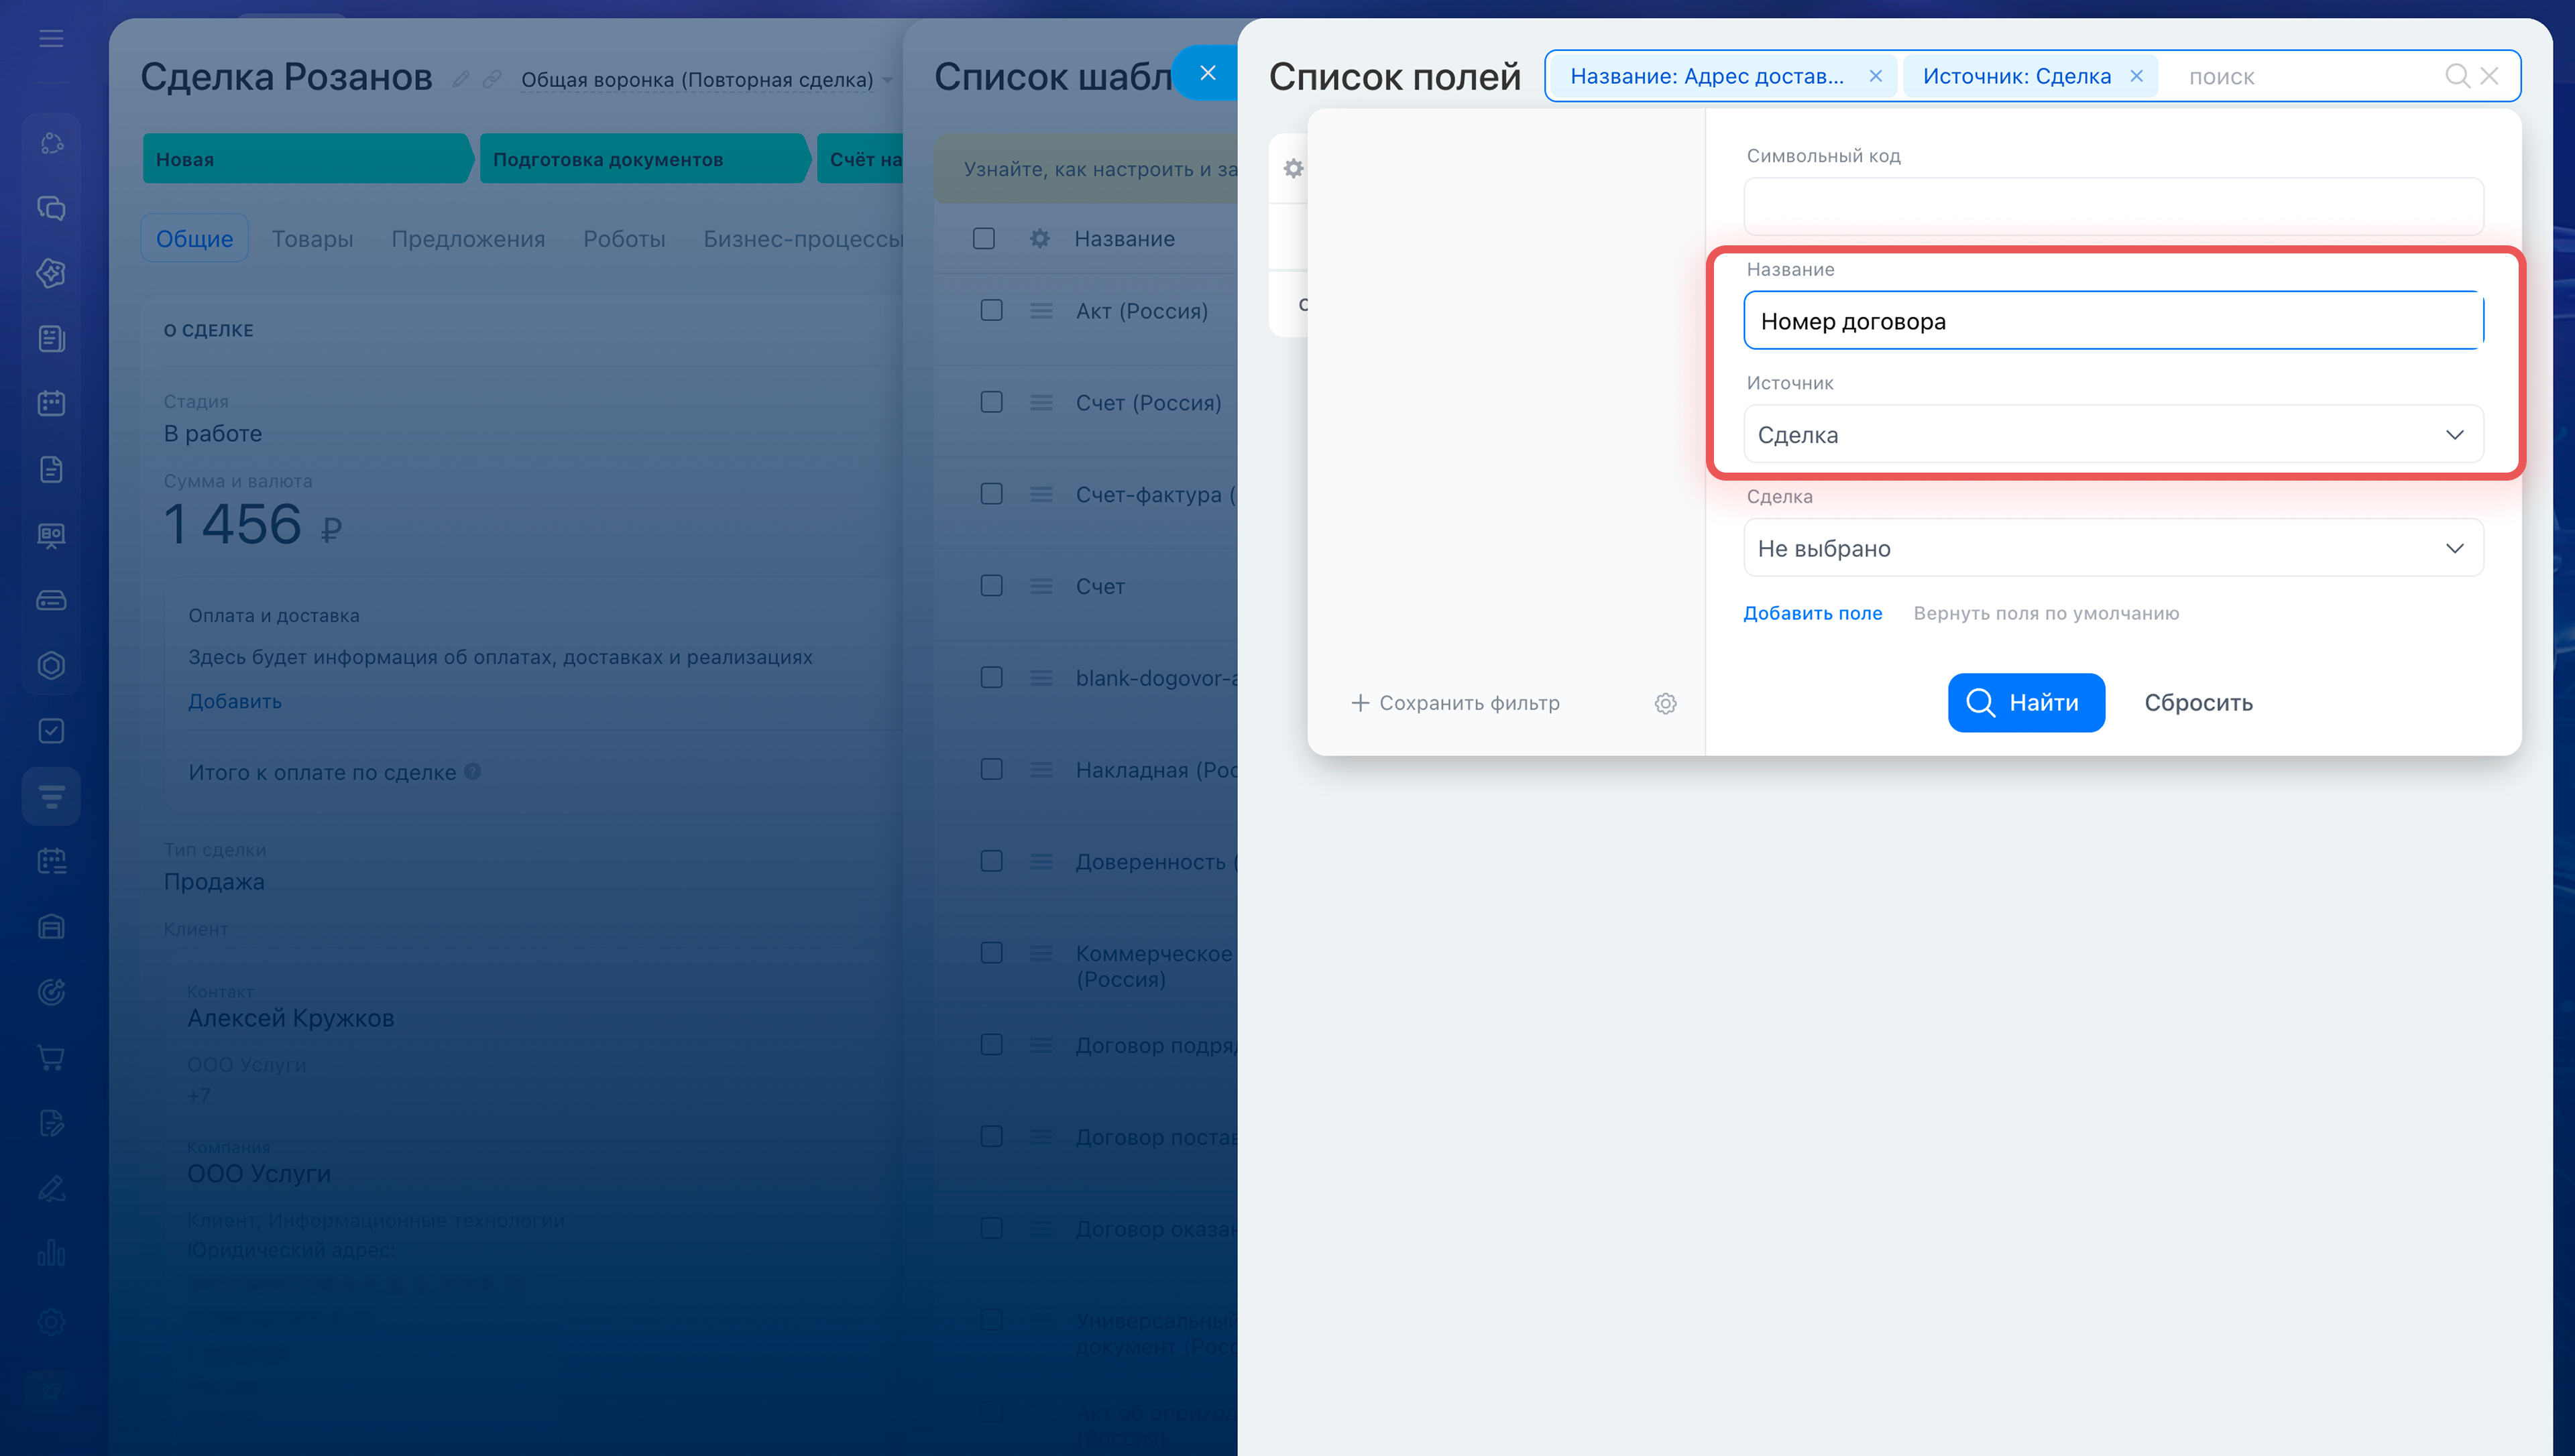The image size is (2575, 1456).
Task: Sort template list by 'Название' column header
Action: (1124, 239)
